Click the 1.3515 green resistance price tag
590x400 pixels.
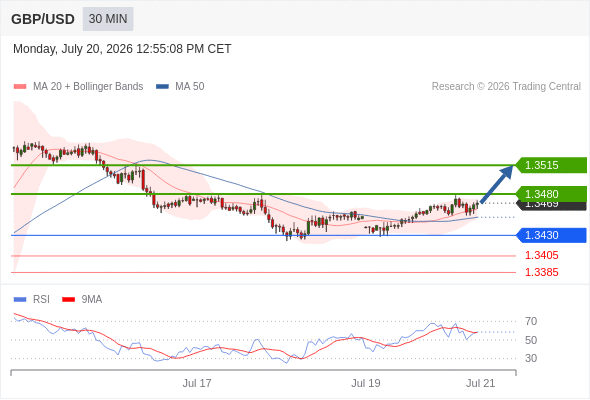click(x=551, y=165)
